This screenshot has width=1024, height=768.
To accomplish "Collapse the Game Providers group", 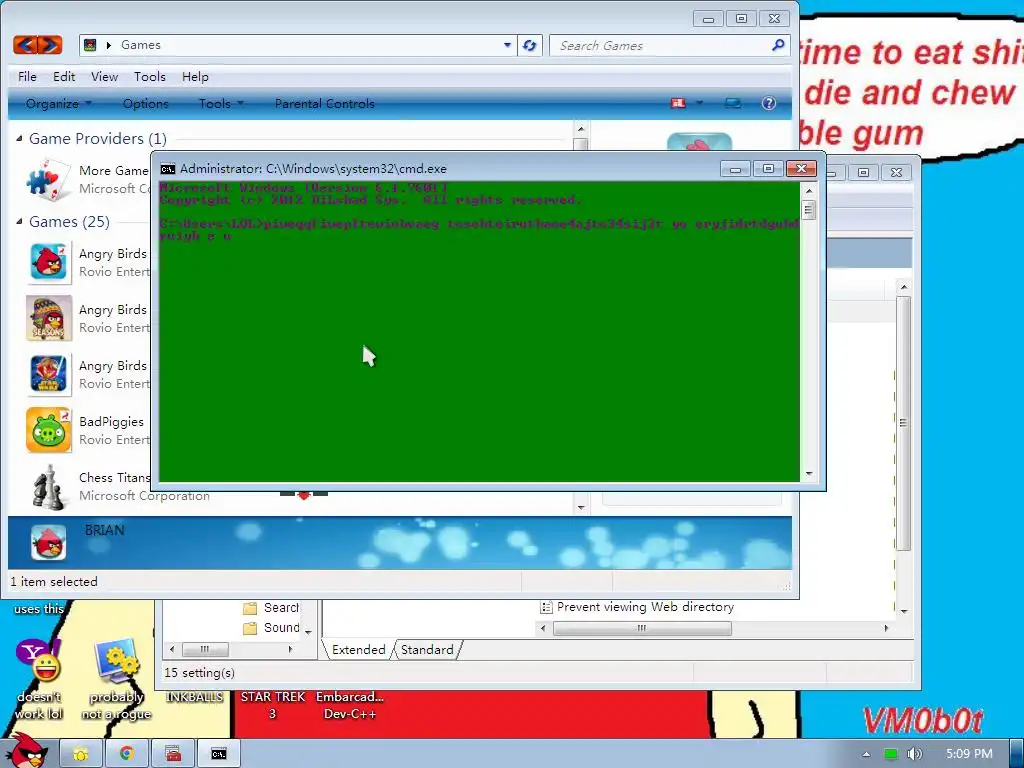I will click(19, 138).
